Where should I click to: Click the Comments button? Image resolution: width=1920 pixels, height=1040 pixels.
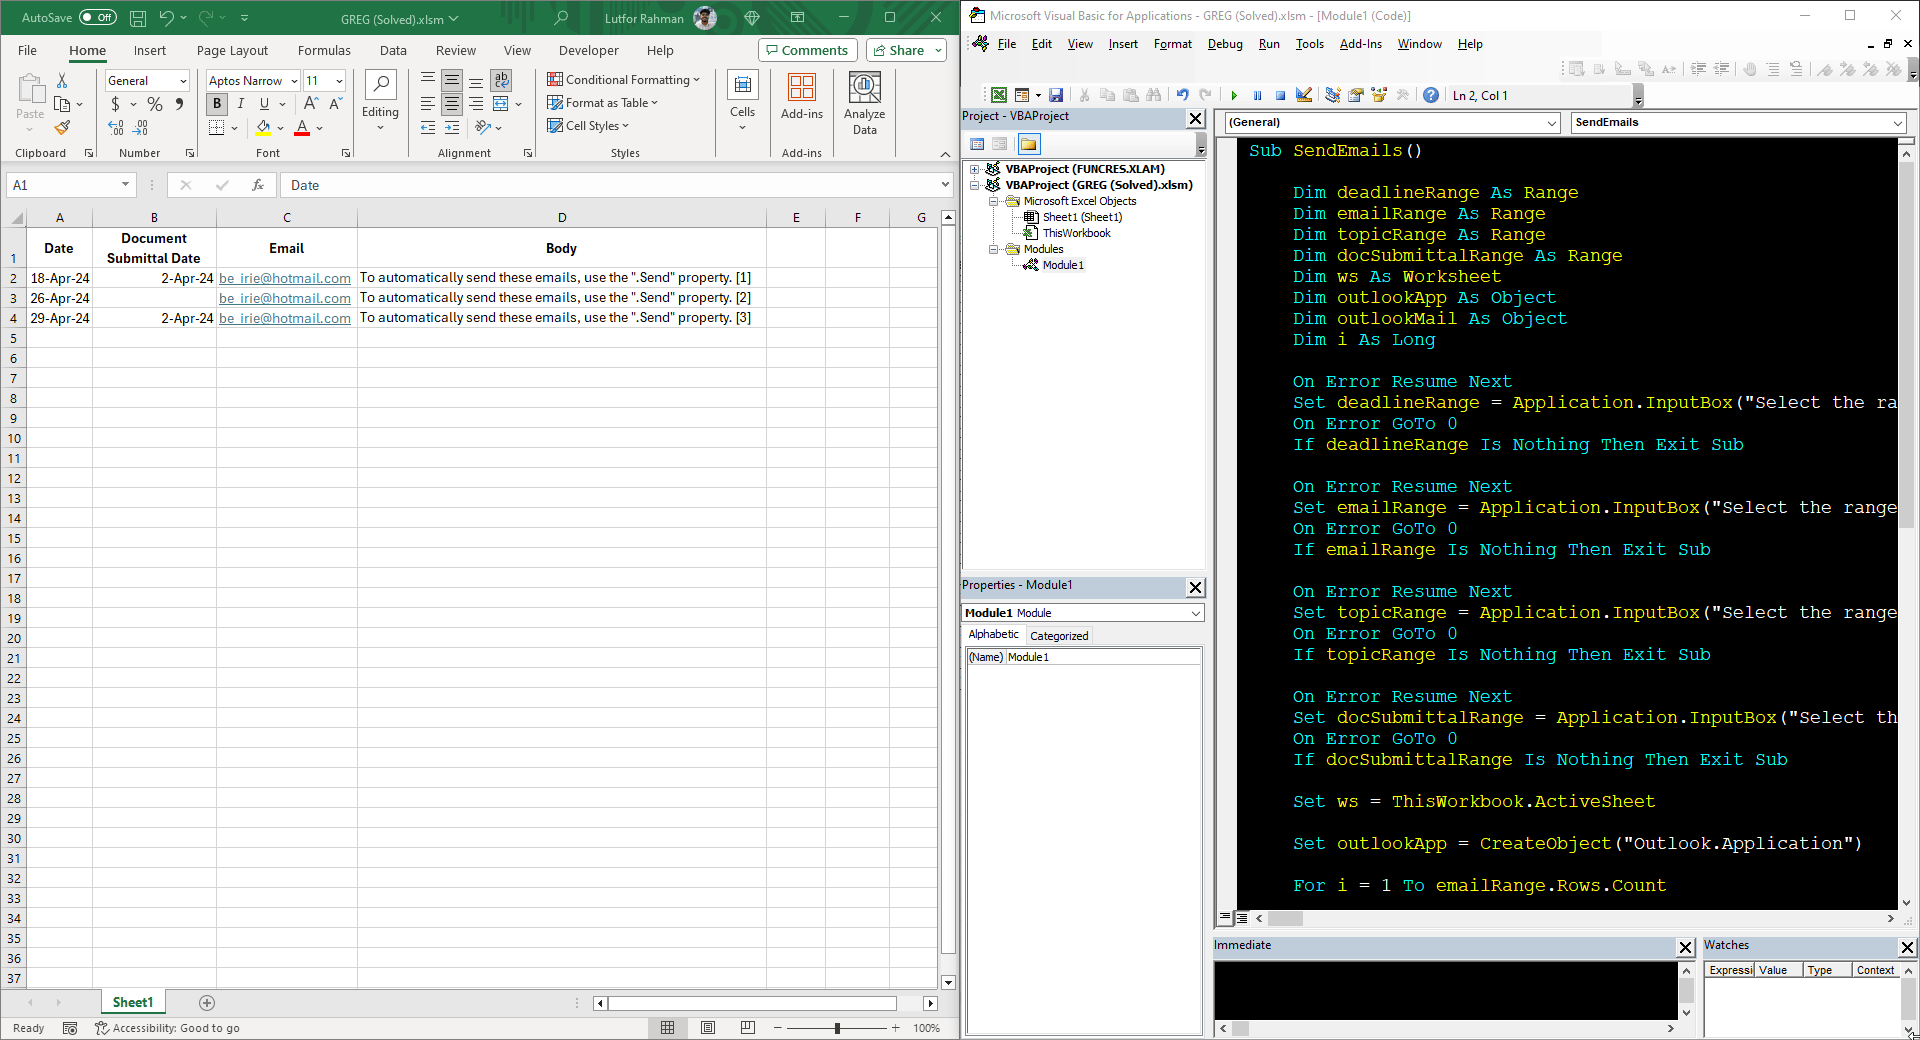pyautogui.click(x=806, y=50)
